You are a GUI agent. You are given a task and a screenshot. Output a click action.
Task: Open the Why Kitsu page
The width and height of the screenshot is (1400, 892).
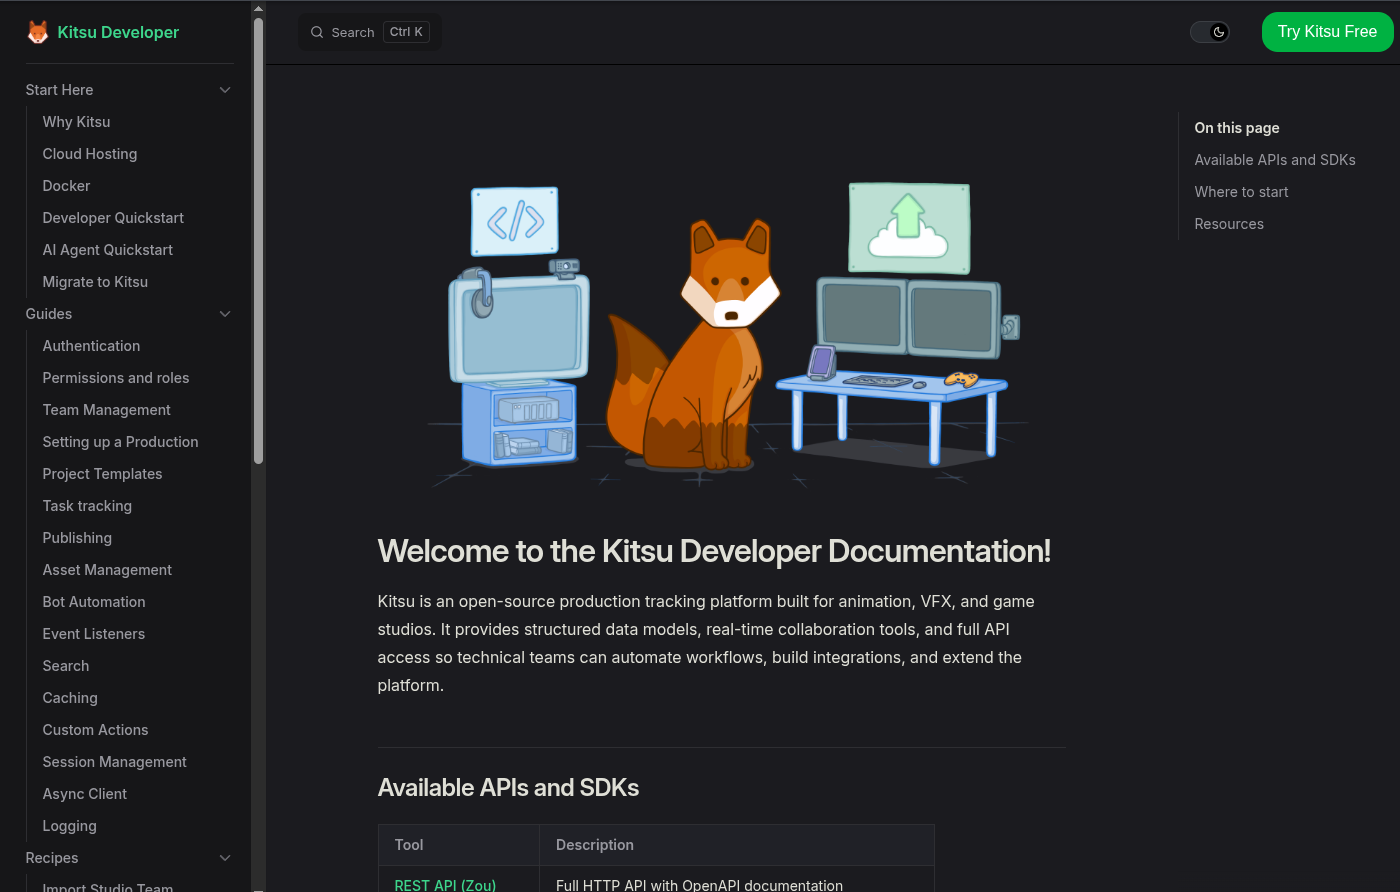tap(76, 122)
